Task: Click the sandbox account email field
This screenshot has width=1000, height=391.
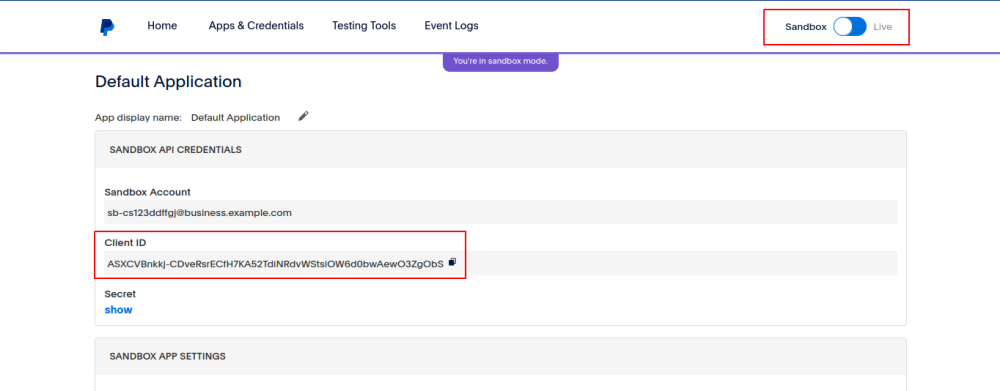Action: [501, 212]
